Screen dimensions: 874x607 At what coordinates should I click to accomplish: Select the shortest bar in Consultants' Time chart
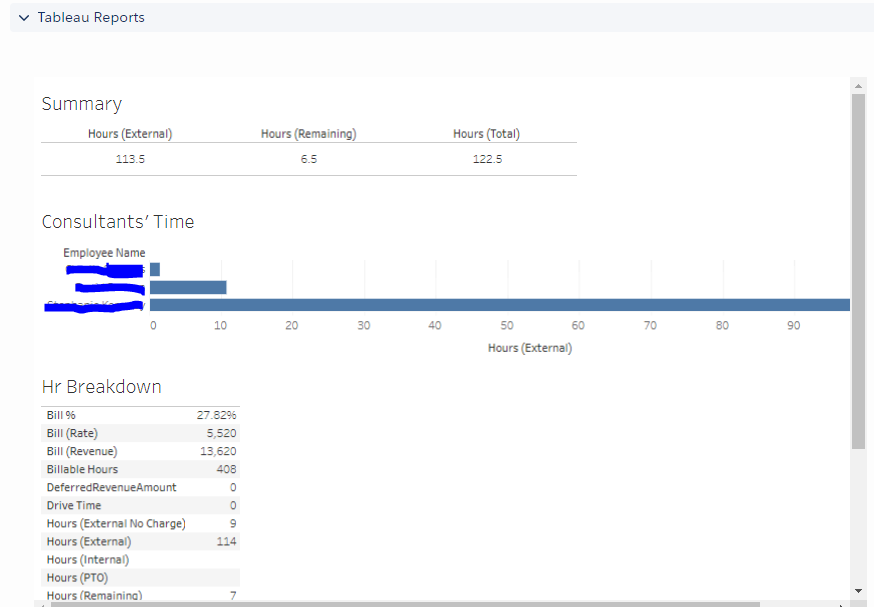(x=155, y=270)
